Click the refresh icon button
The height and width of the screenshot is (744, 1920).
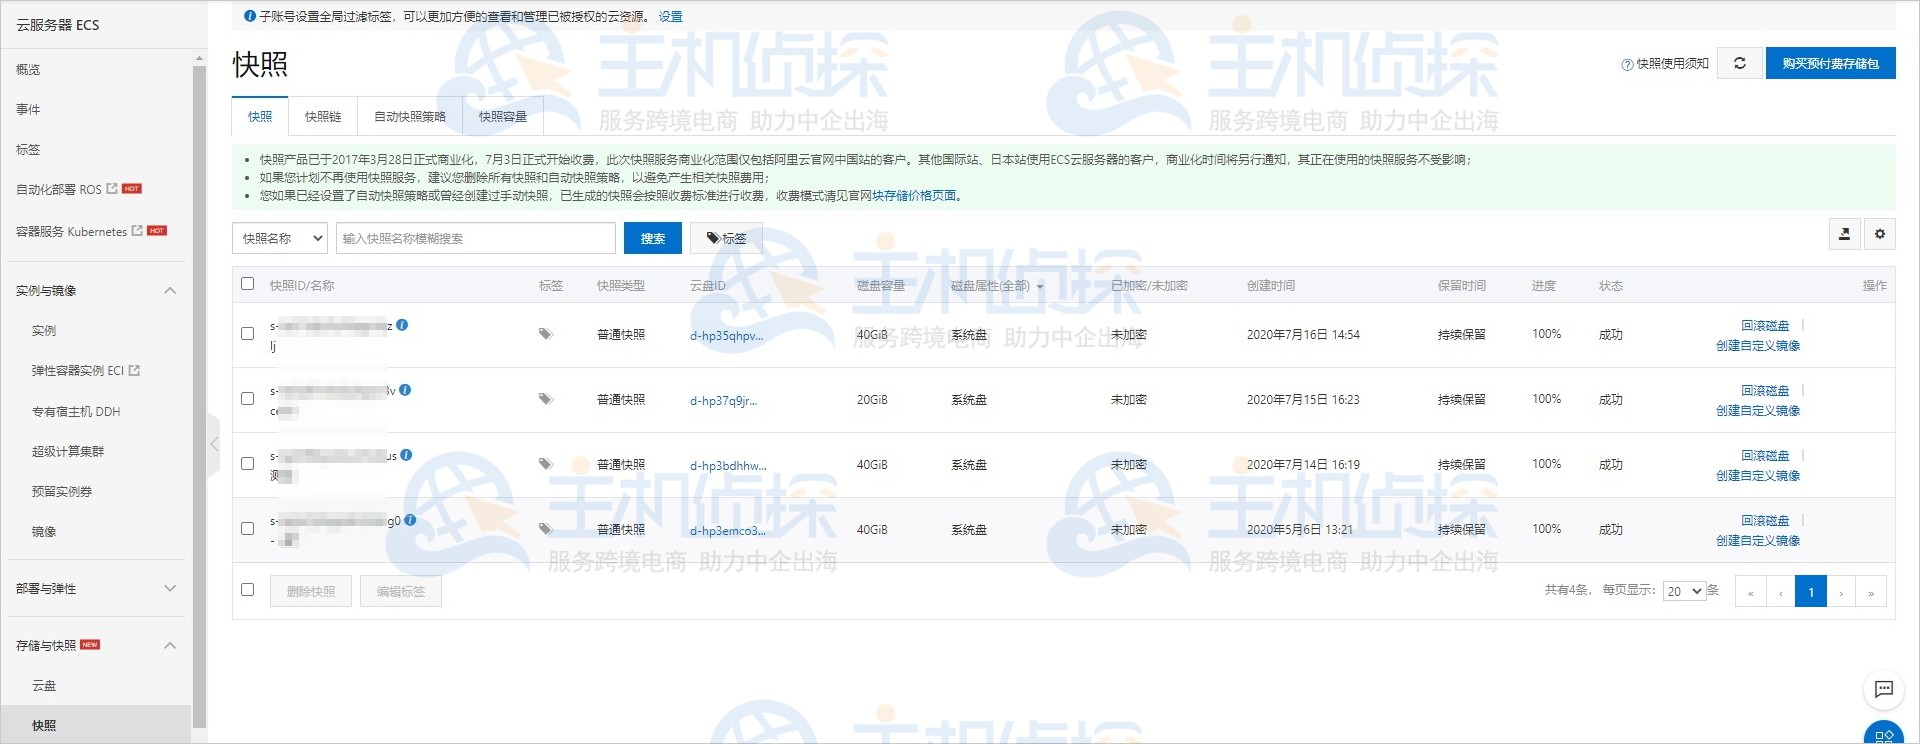1740,63
